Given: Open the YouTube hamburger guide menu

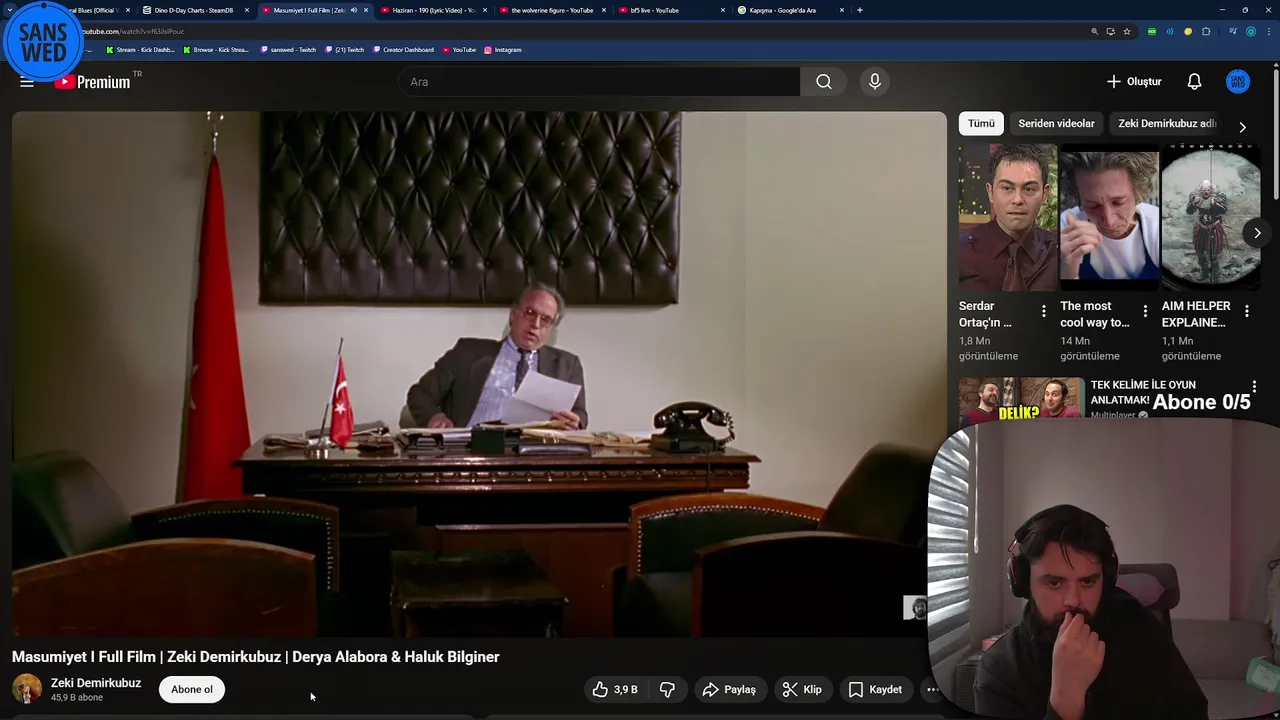Looking at the screenshot, I should [x=27, y=82].
